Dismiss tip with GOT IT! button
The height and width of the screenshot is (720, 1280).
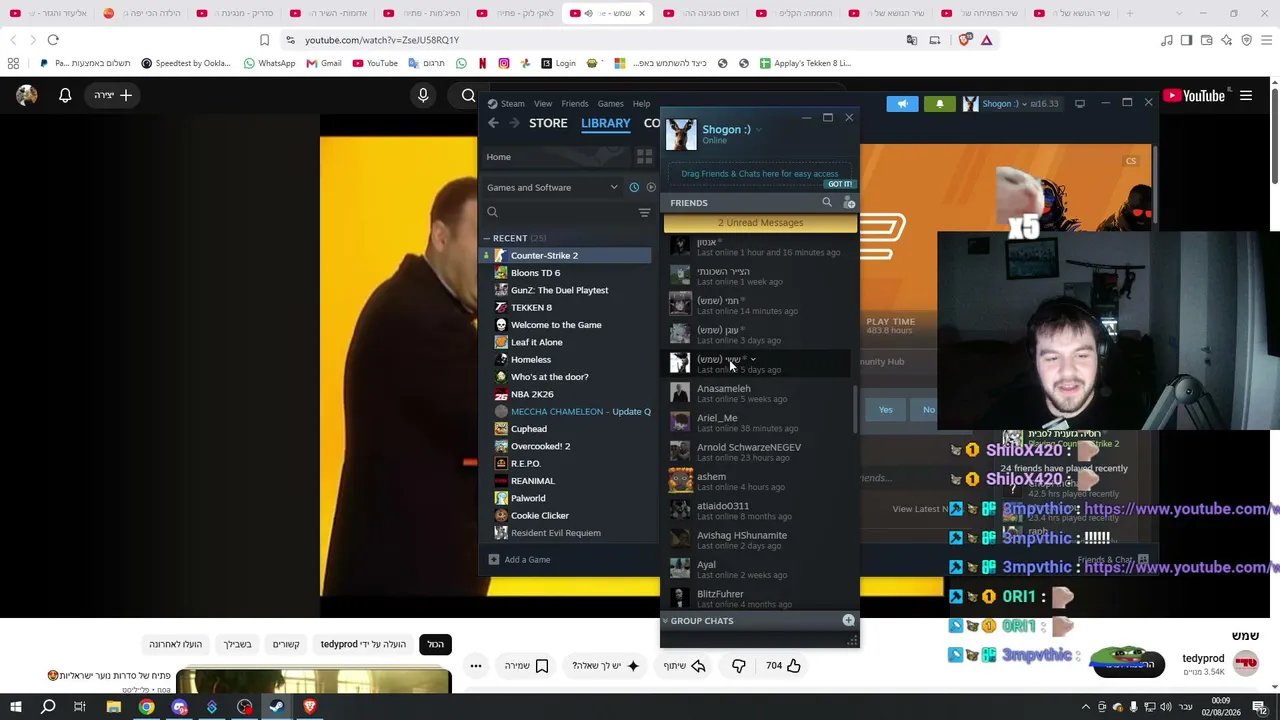840,184
